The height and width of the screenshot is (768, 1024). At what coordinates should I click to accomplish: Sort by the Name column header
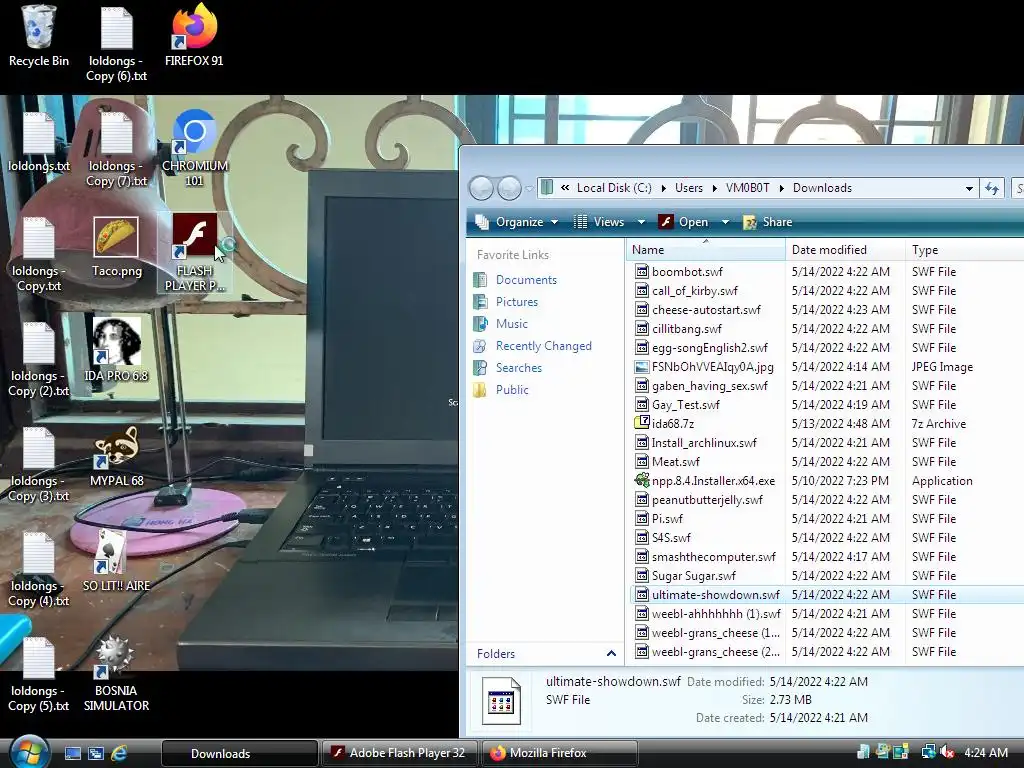(x=705, y=249)
